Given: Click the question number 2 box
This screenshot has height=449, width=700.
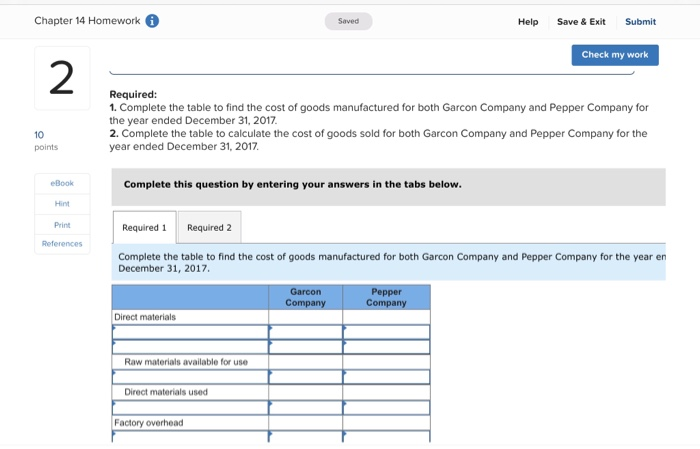Looking at the screenshot, I should pos(62,78).
